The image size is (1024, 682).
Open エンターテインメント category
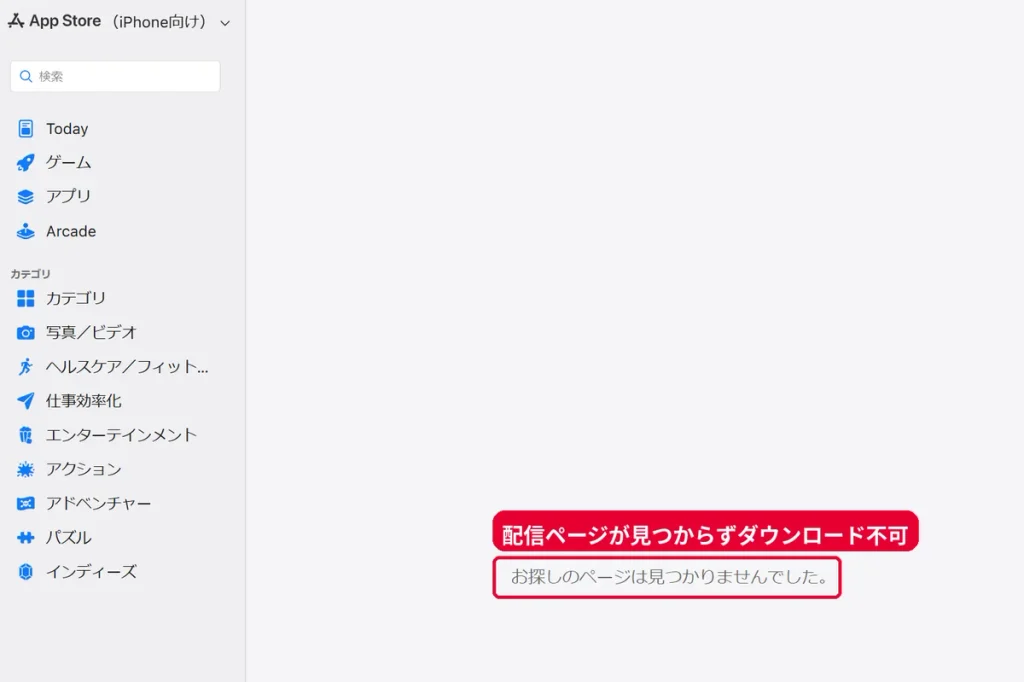pyautogui.click(x=121, y=434)
